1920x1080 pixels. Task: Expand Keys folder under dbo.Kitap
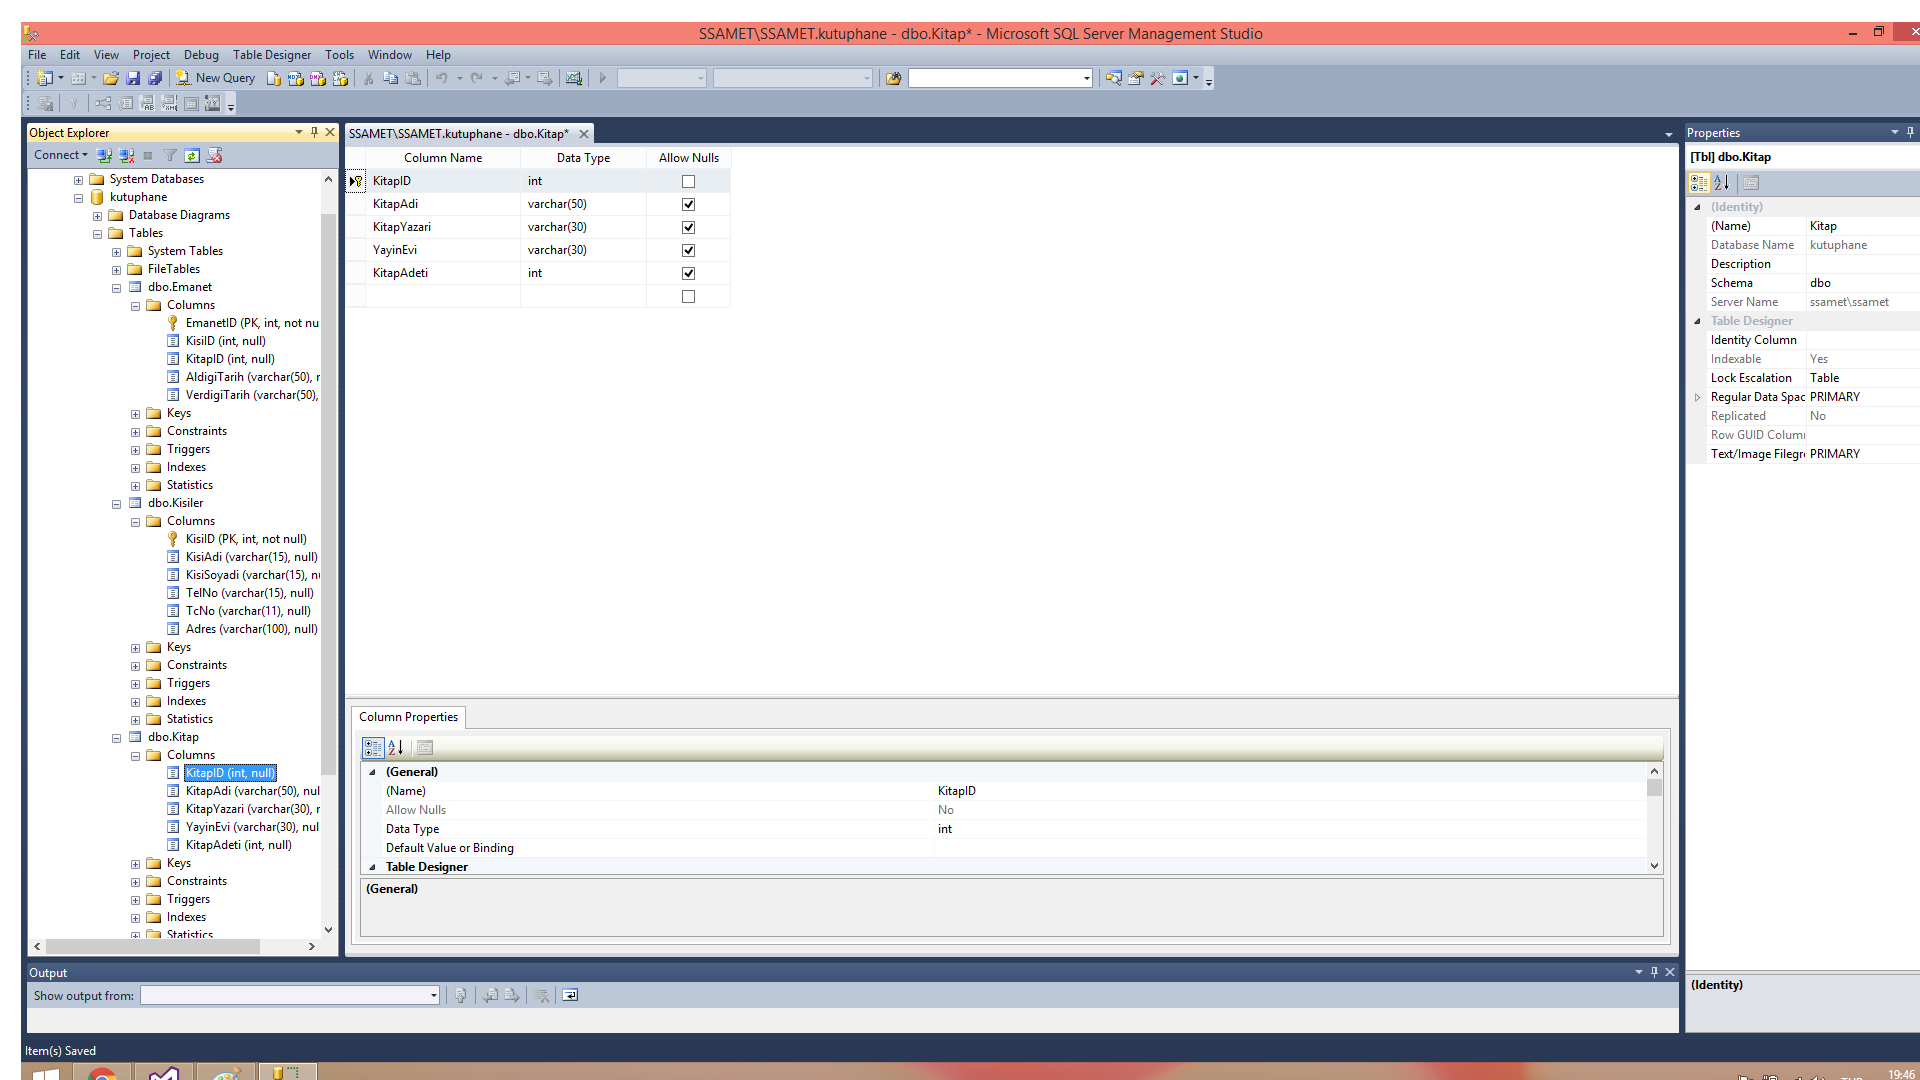[x=135, y=863]
